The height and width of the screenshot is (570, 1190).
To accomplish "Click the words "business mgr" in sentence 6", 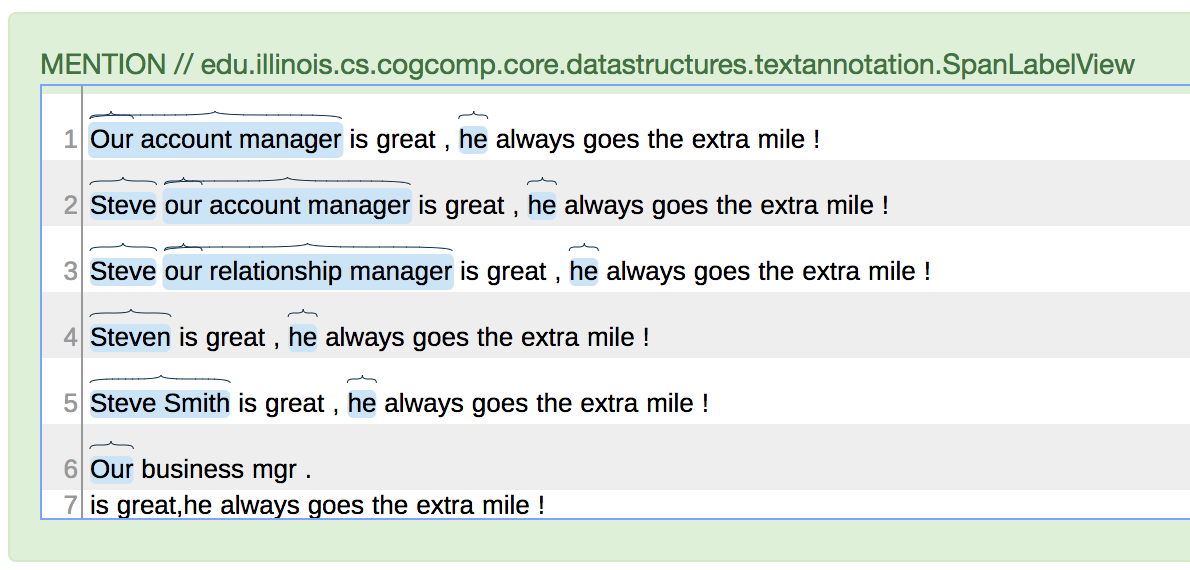I will (x=219, y=470).
